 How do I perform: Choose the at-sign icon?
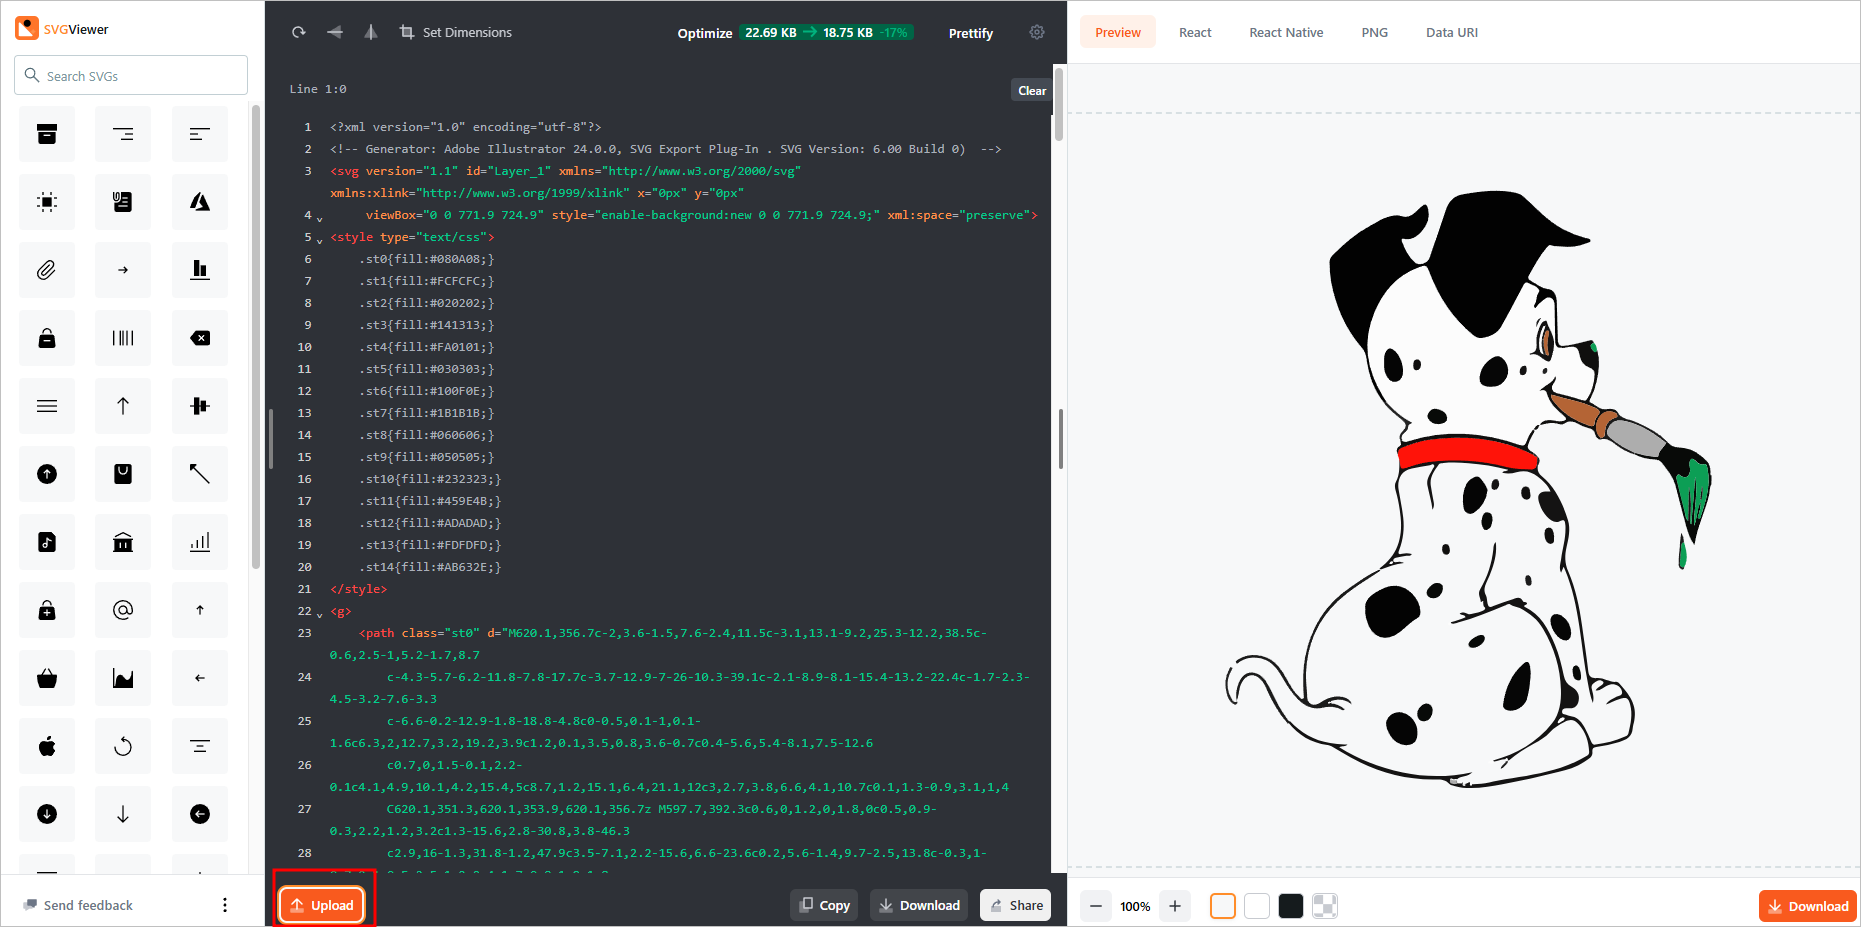tap(123, 610)
